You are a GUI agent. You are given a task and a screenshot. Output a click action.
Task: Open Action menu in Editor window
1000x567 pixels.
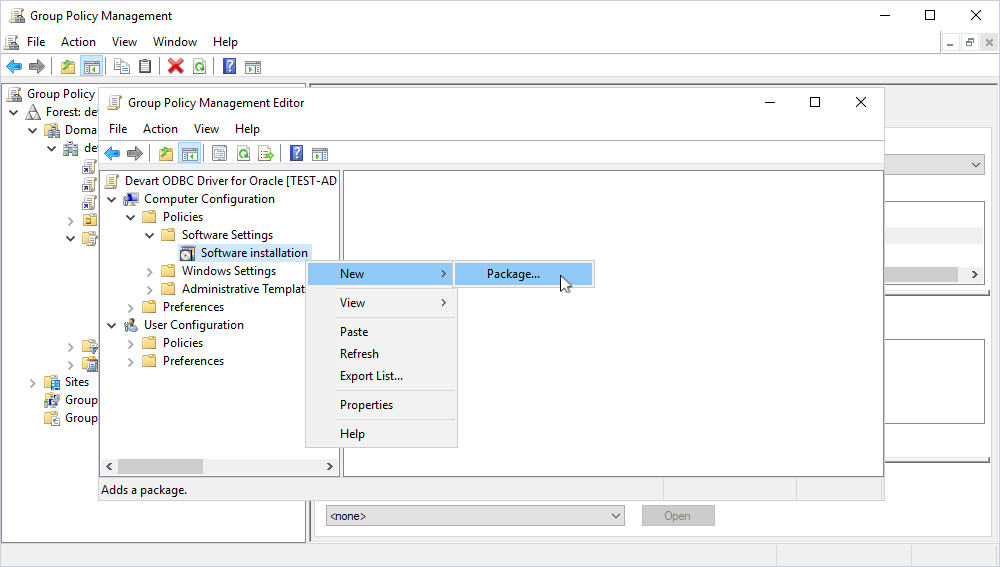160,129
